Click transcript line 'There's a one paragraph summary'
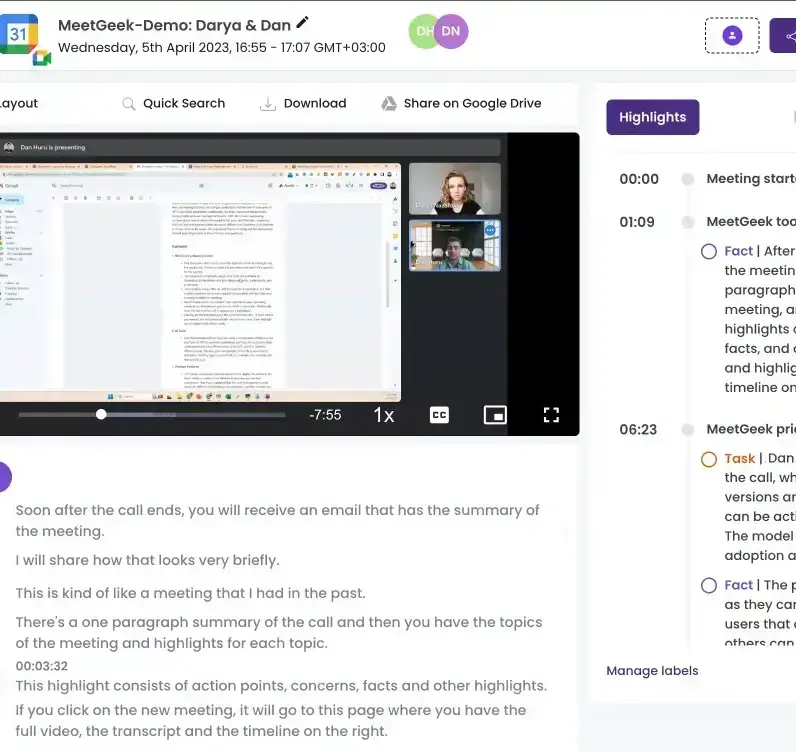The width and height of the screenshot is (796, 752). click(279, 633)
